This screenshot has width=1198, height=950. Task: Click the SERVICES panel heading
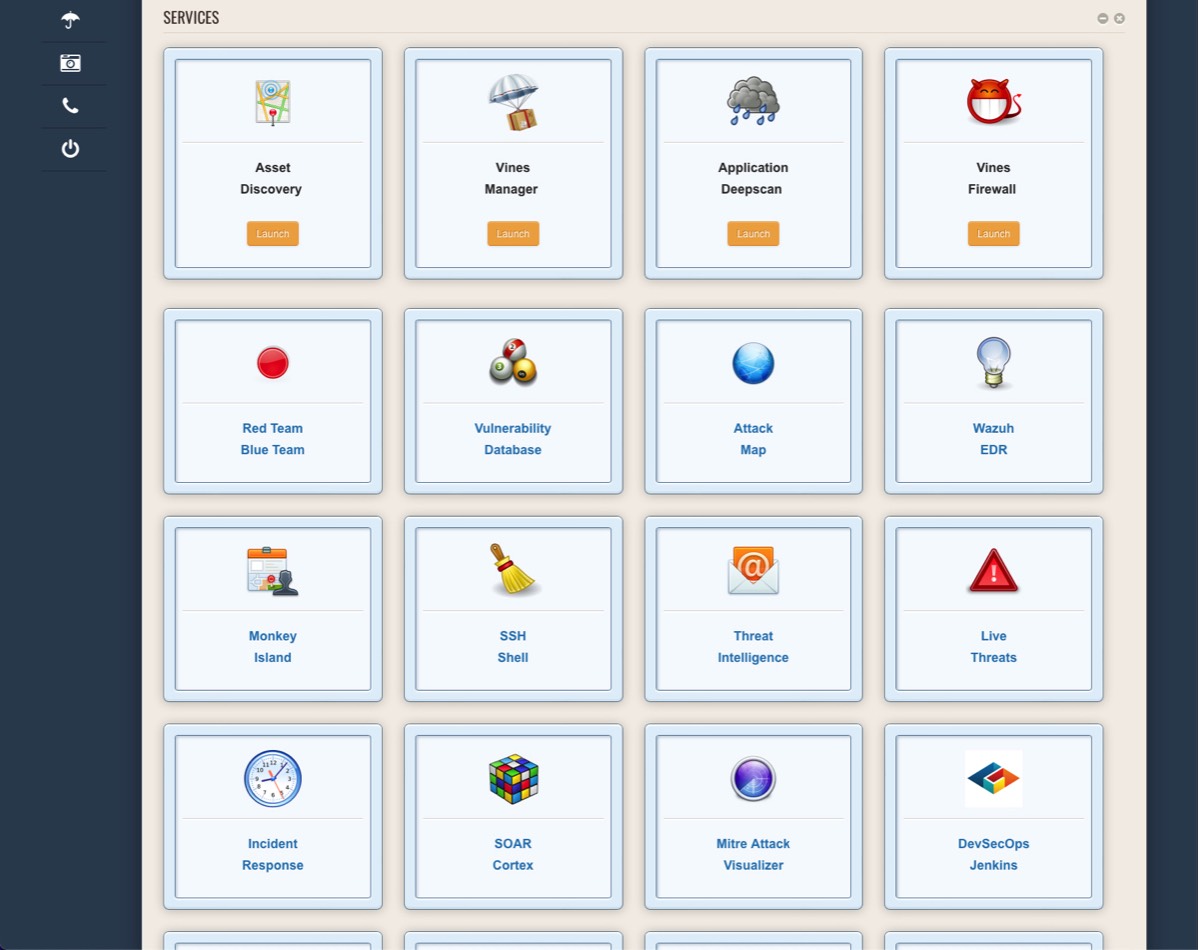191,18
